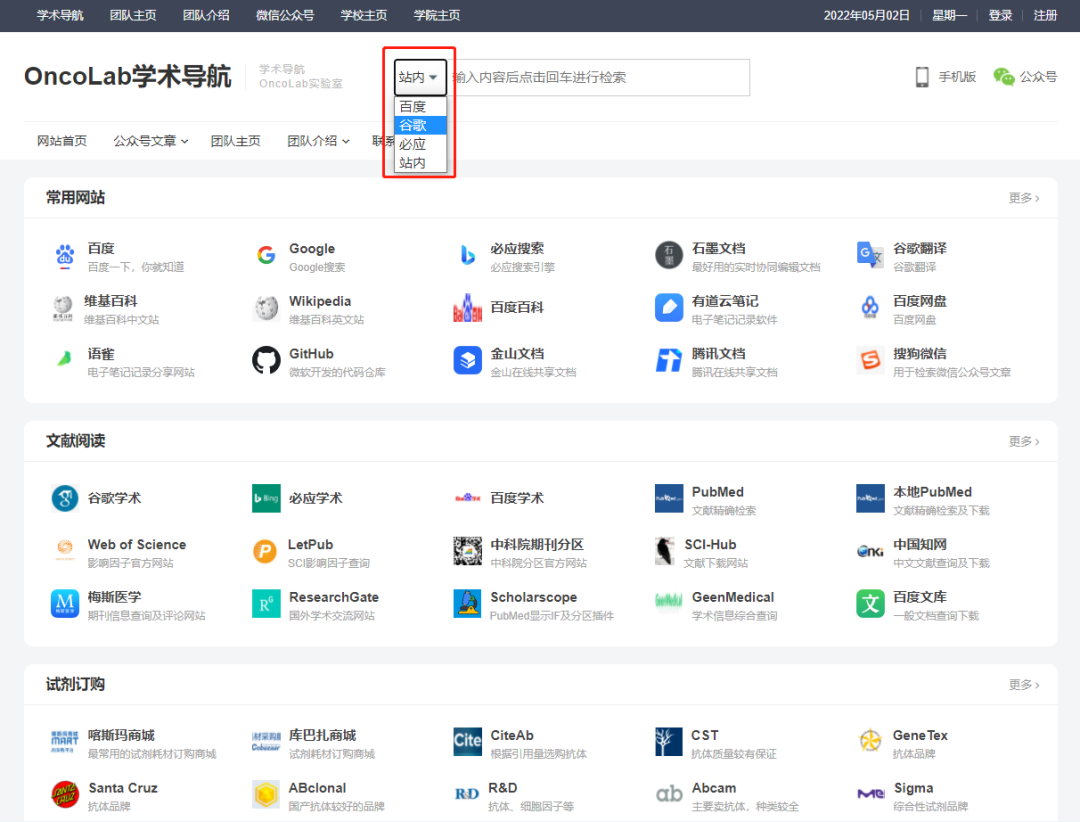
Task: Click the Shimo Docs icon
Action: [669, 256]
